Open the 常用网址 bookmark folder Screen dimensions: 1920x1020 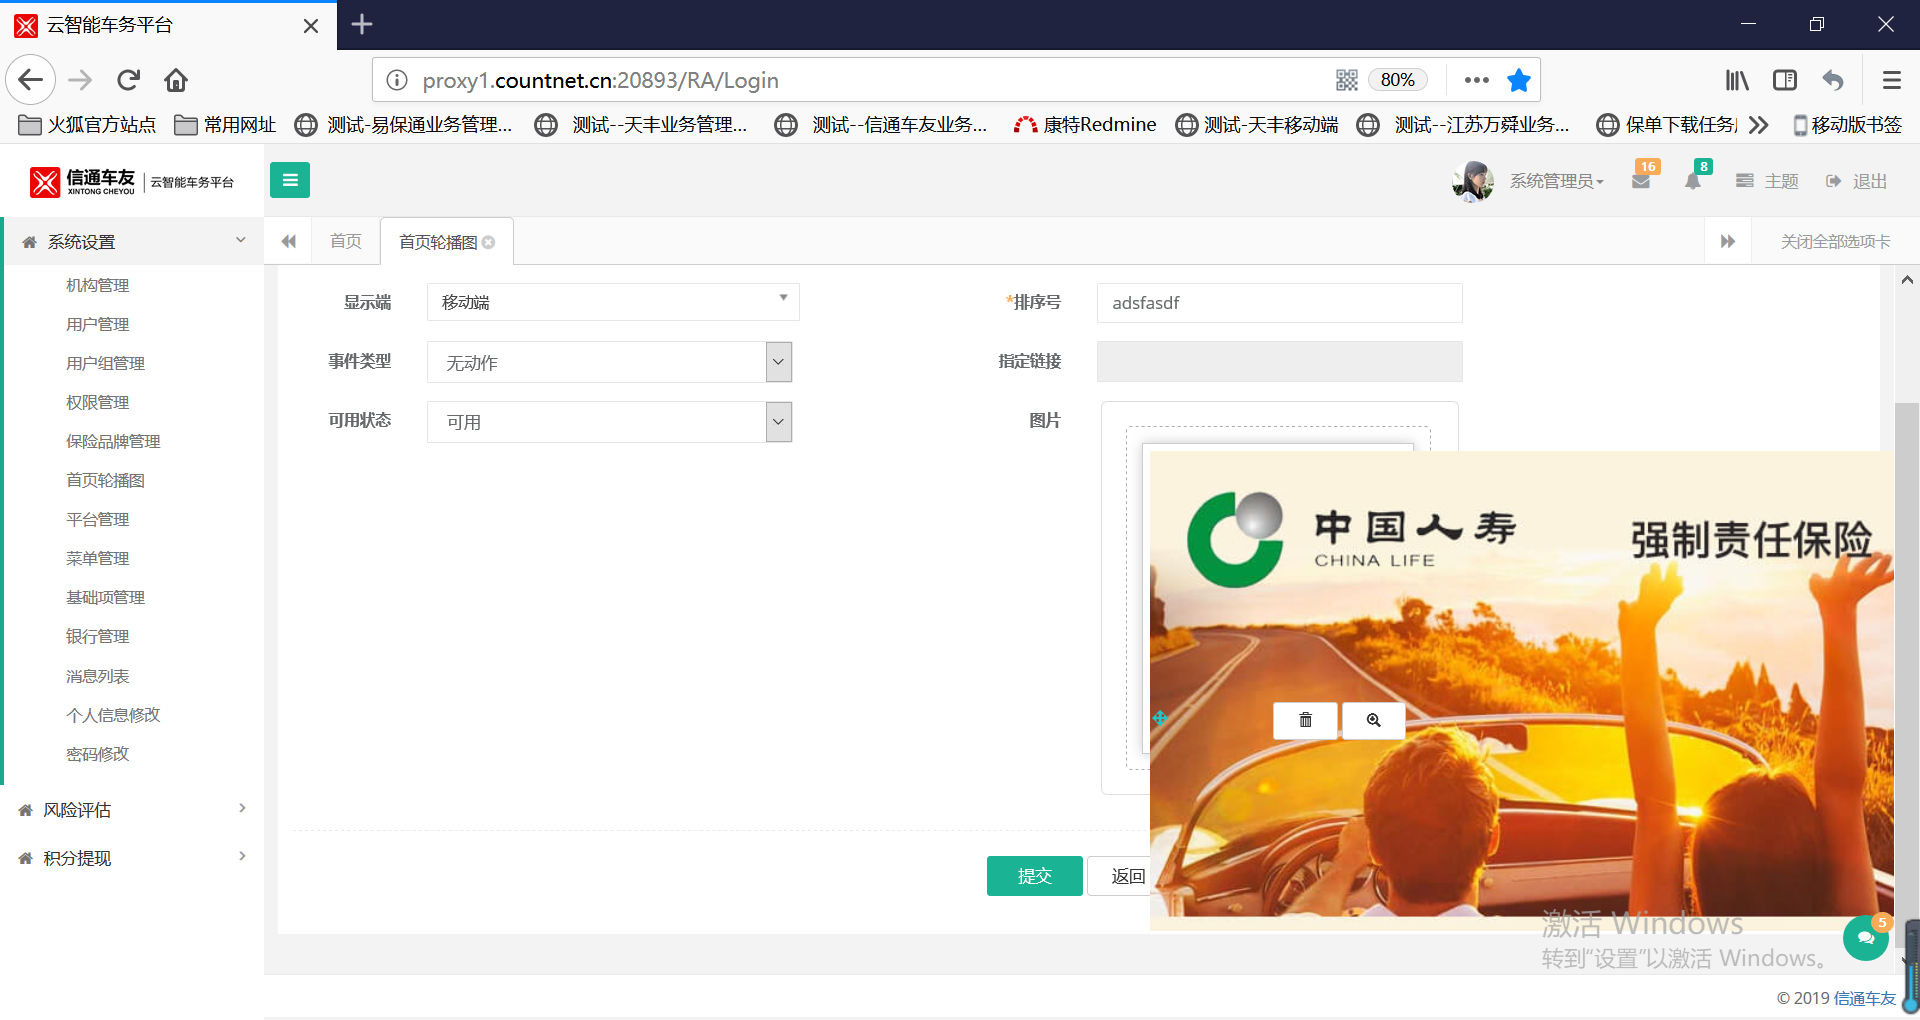point(225,125)
